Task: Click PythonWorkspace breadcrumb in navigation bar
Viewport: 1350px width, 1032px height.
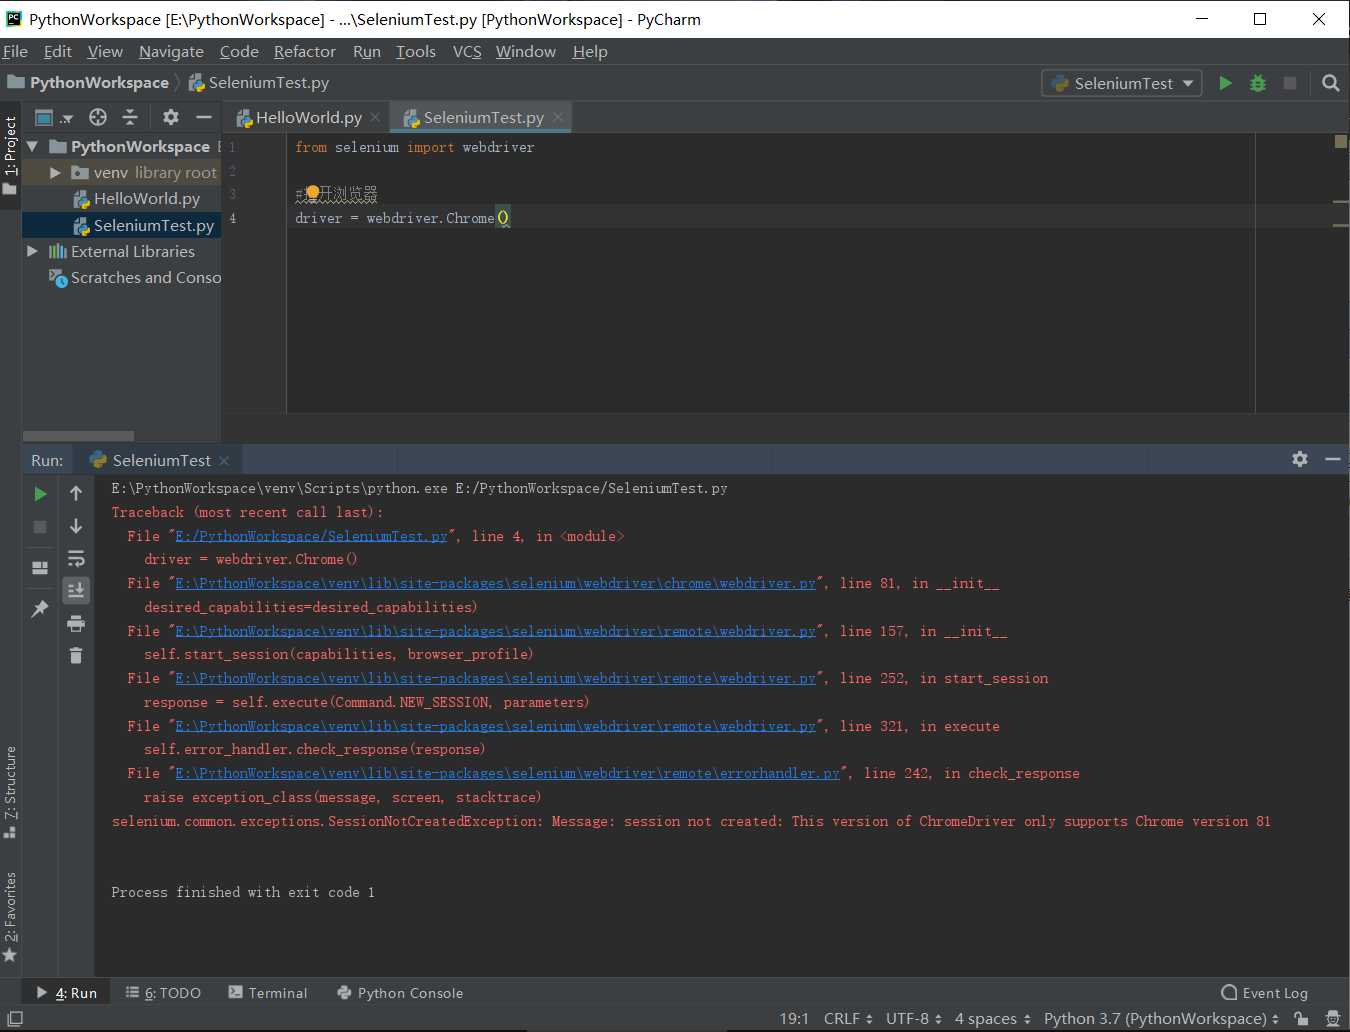Action: 88,83
